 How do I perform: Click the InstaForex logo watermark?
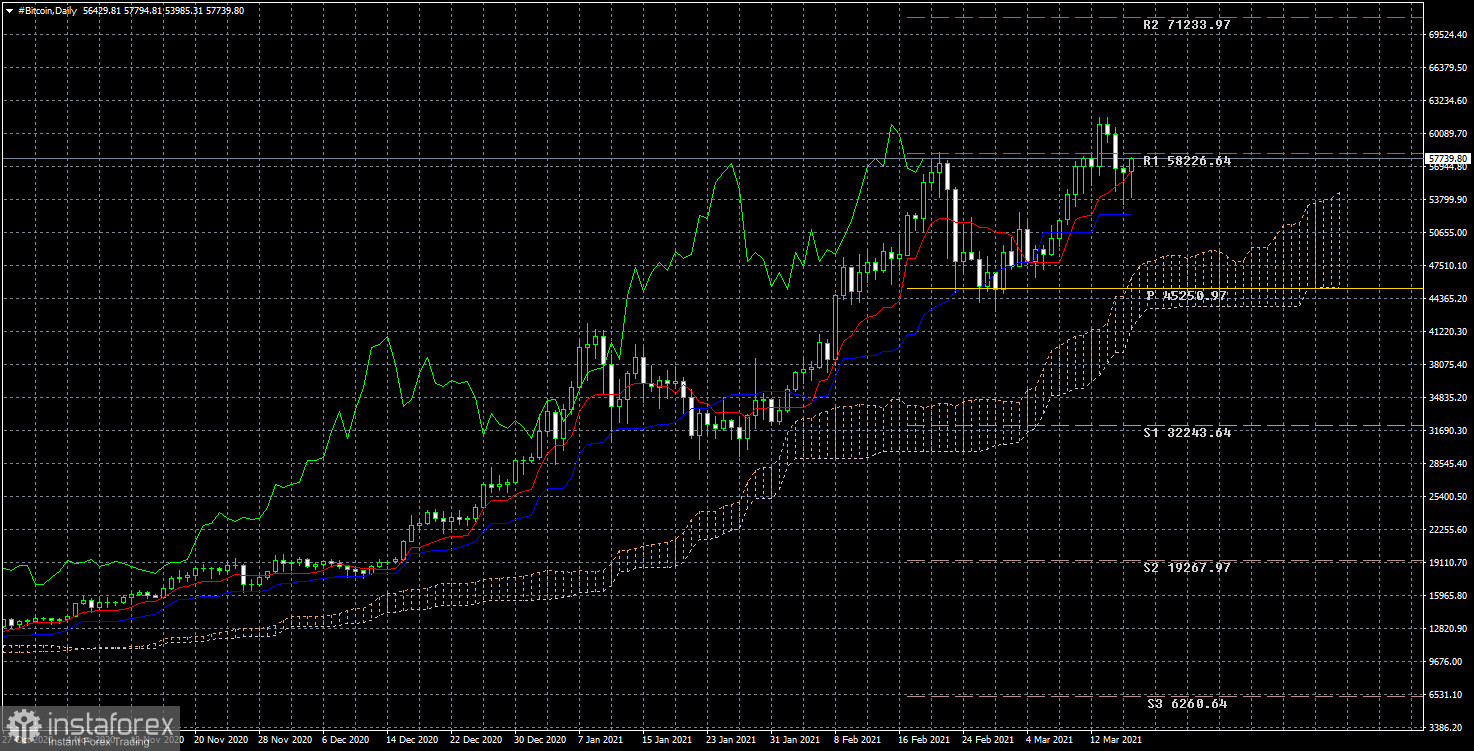tap(90, 727)
